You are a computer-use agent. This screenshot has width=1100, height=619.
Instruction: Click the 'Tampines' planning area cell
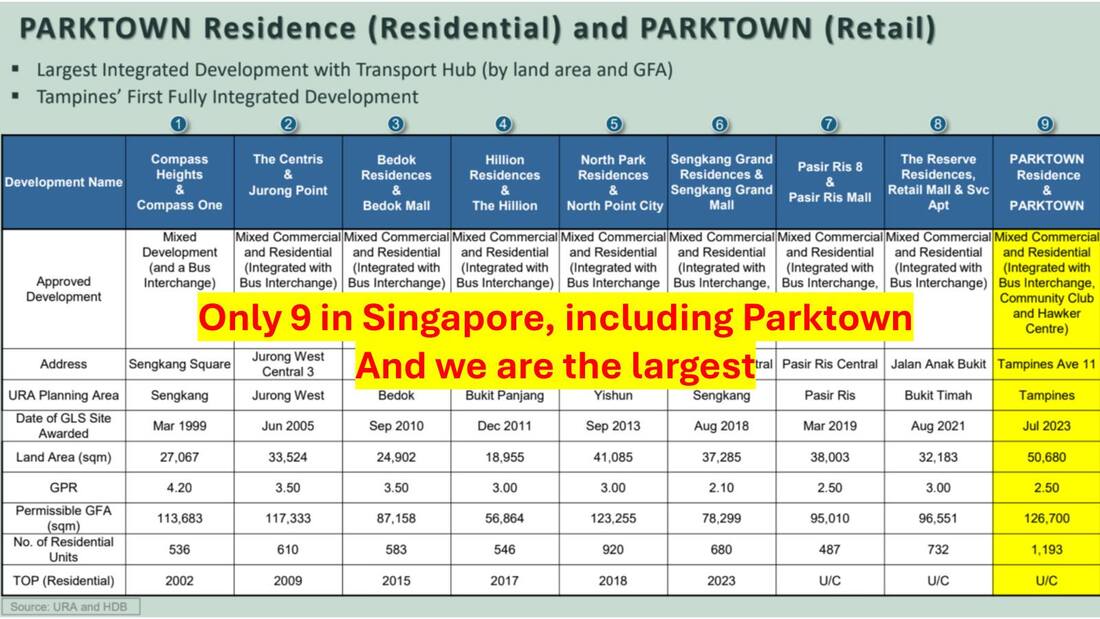pos(1047,395)
